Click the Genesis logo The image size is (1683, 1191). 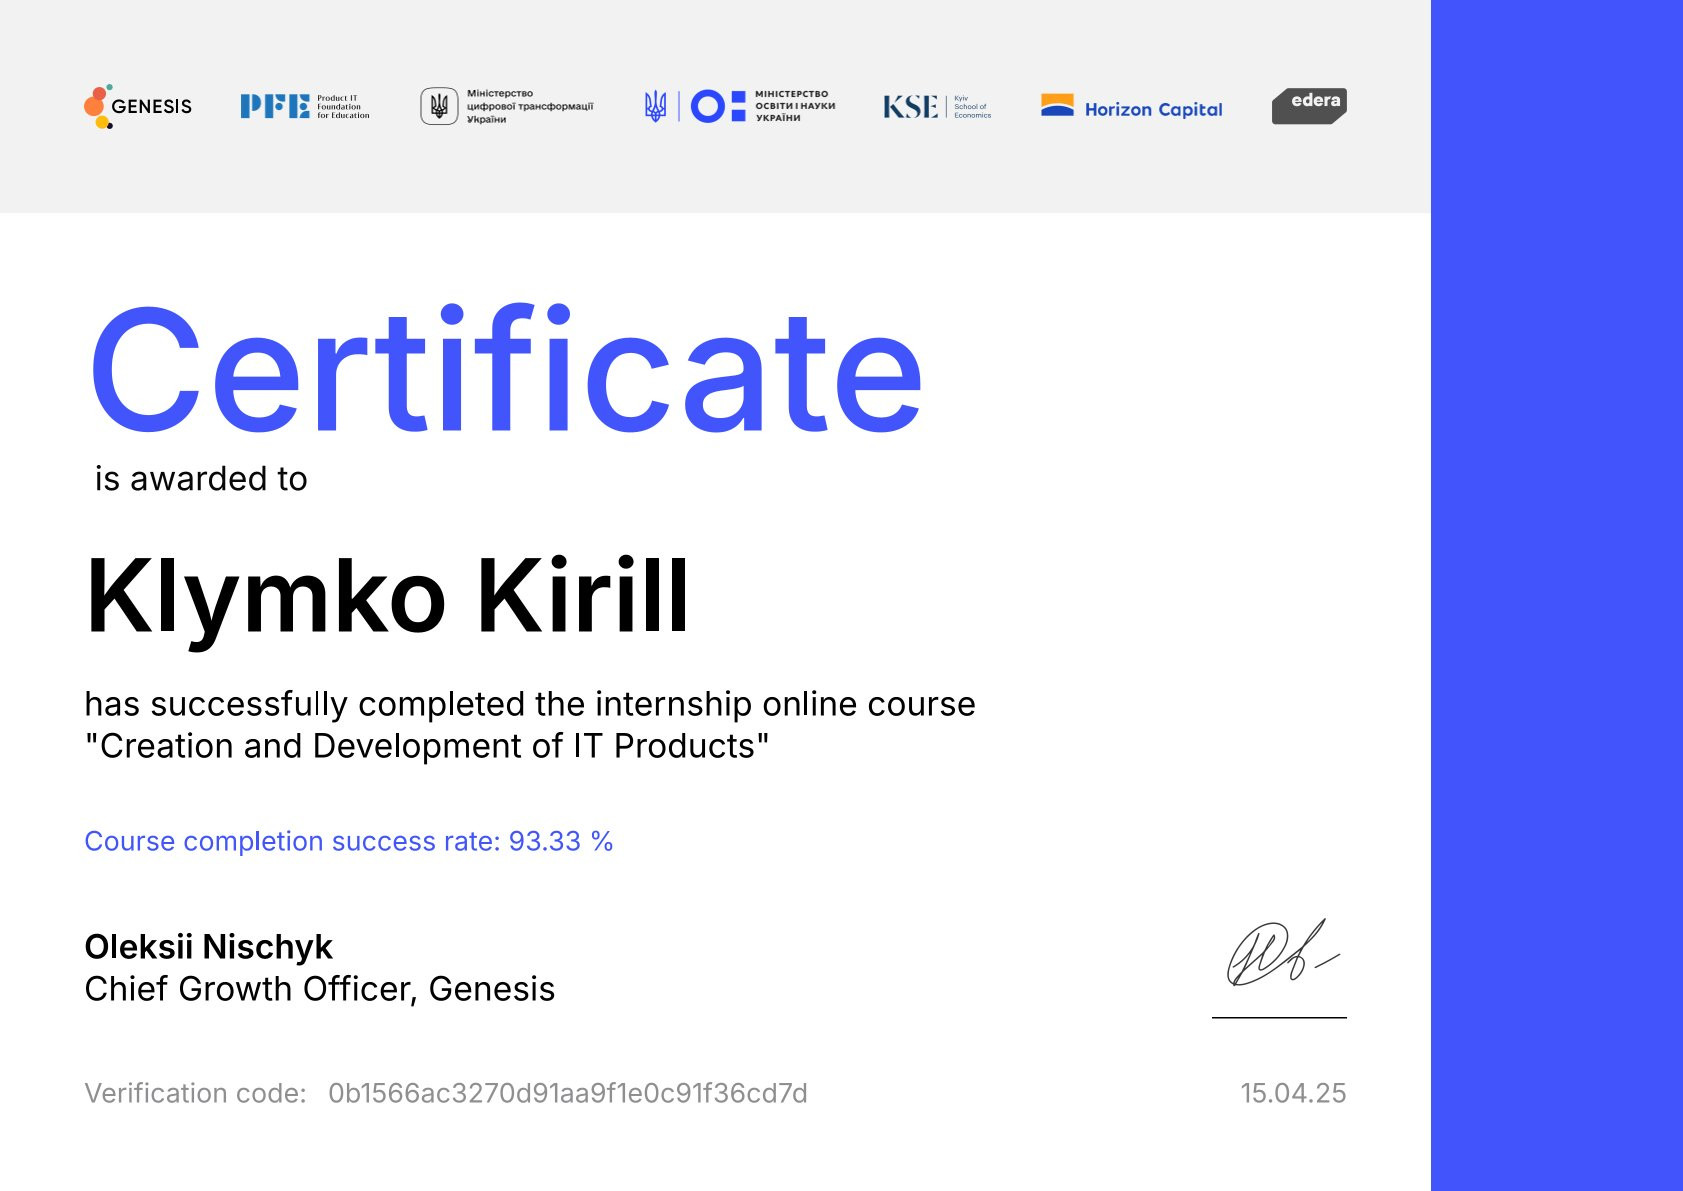pos(138,106)
